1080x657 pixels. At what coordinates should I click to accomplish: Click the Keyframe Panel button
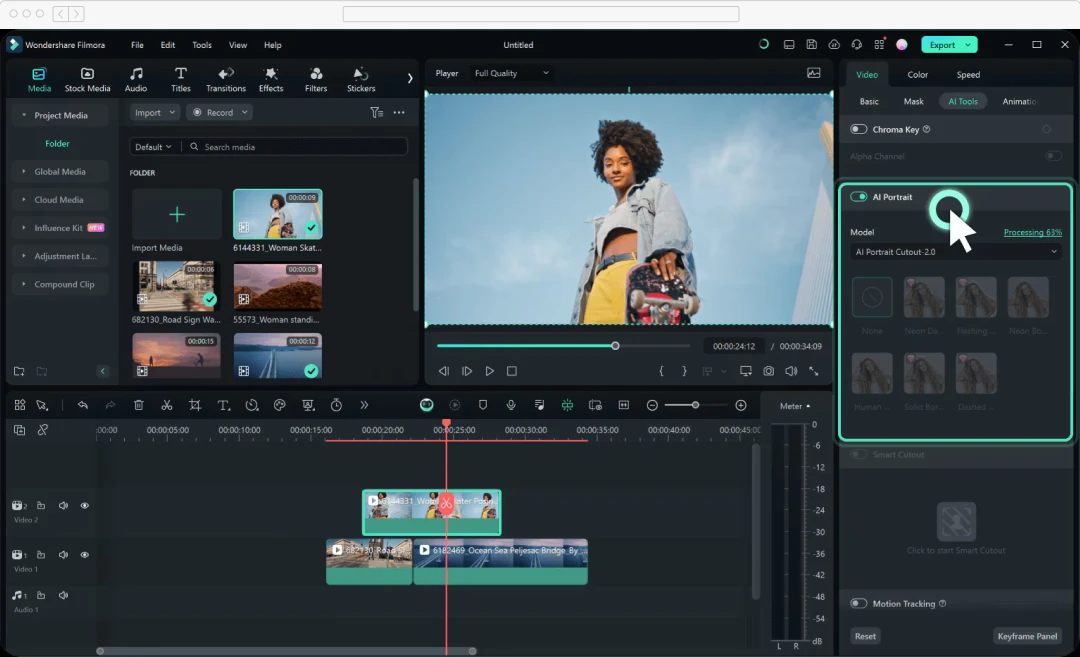pyautogui.click(x=1027, y=636)
